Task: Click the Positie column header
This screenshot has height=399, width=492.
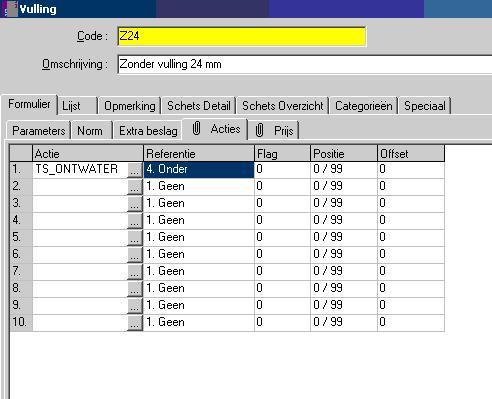Action: pos(344,153)
